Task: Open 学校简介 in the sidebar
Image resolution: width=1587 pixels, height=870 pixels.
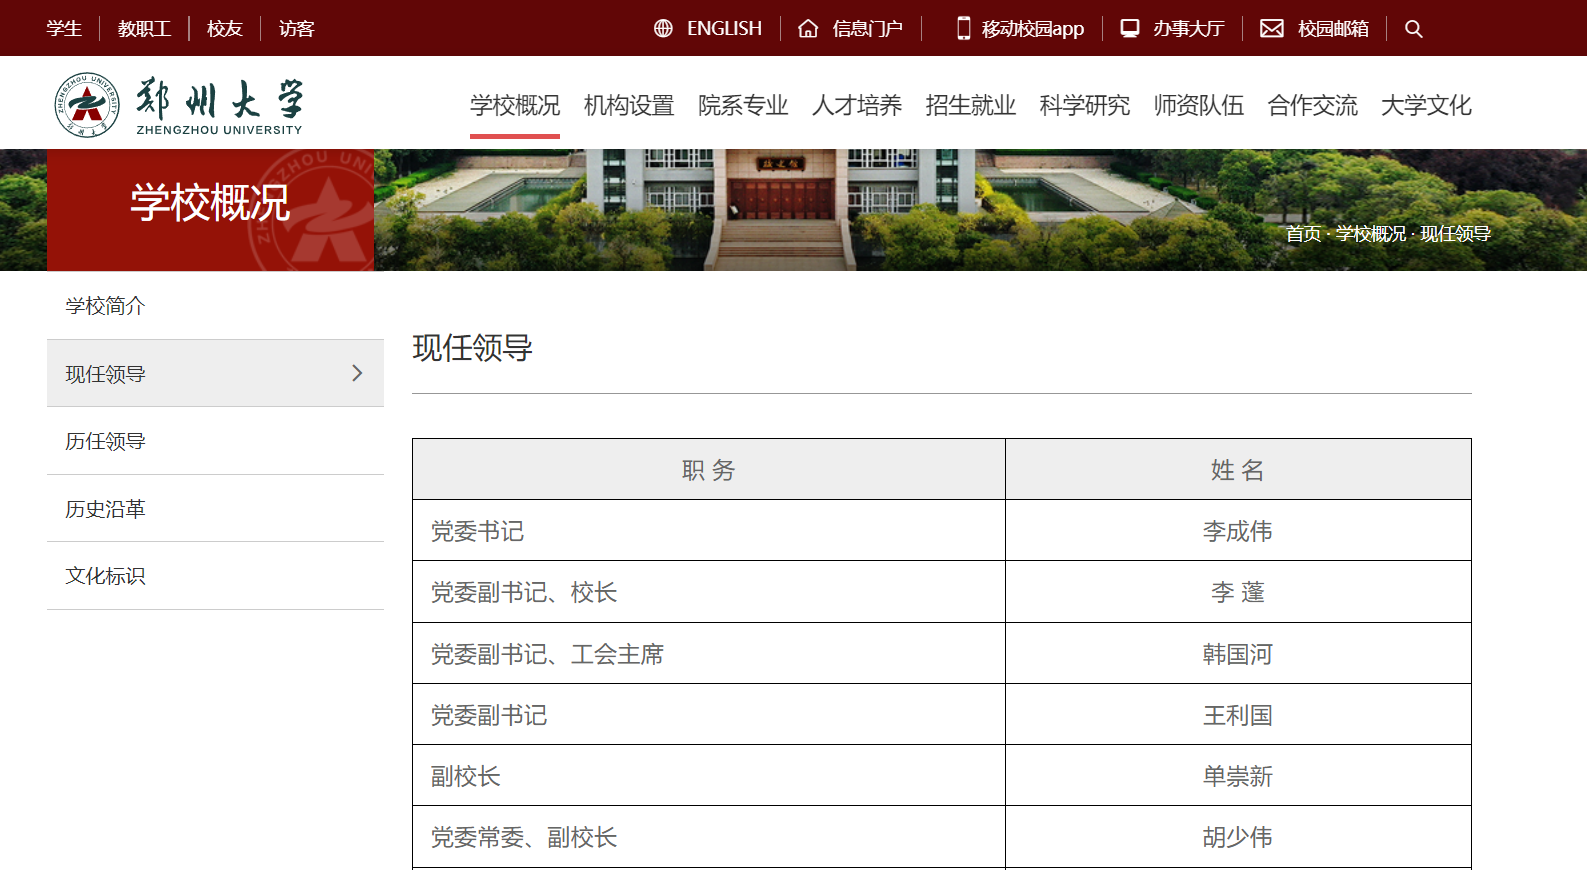Action: (x=105, y=306)
